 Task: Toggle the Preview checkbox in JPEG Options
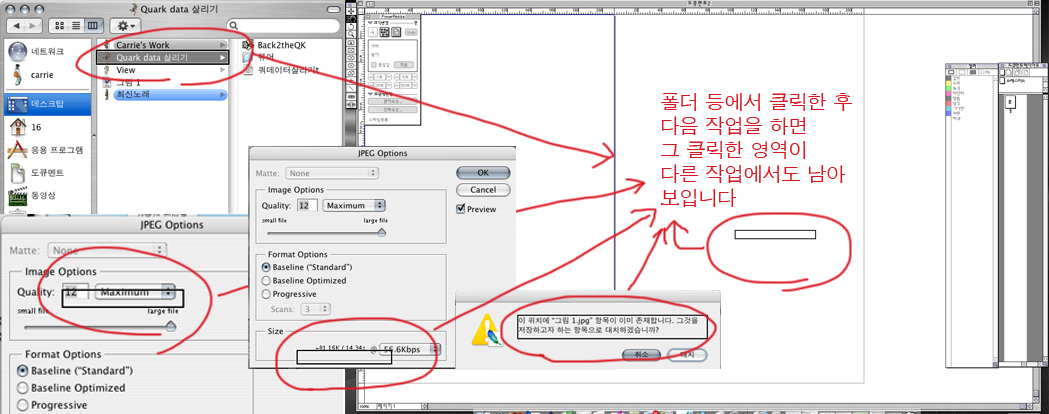click(461, 209)
